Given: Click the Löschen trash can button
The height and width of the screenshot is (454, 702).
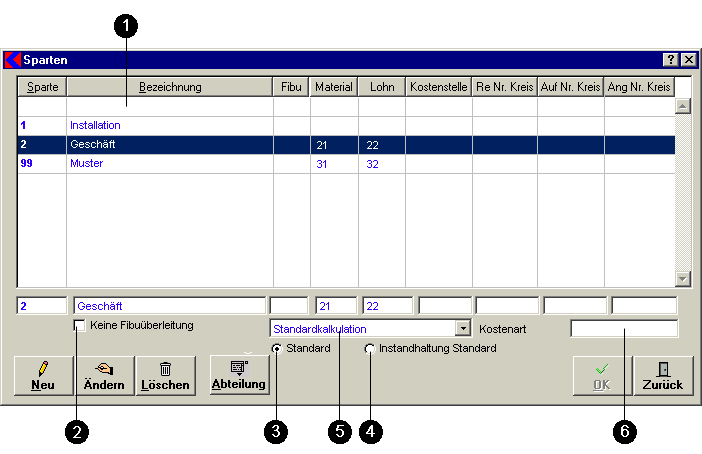Looking at the screenshot, I should click(x=164, y=376).
